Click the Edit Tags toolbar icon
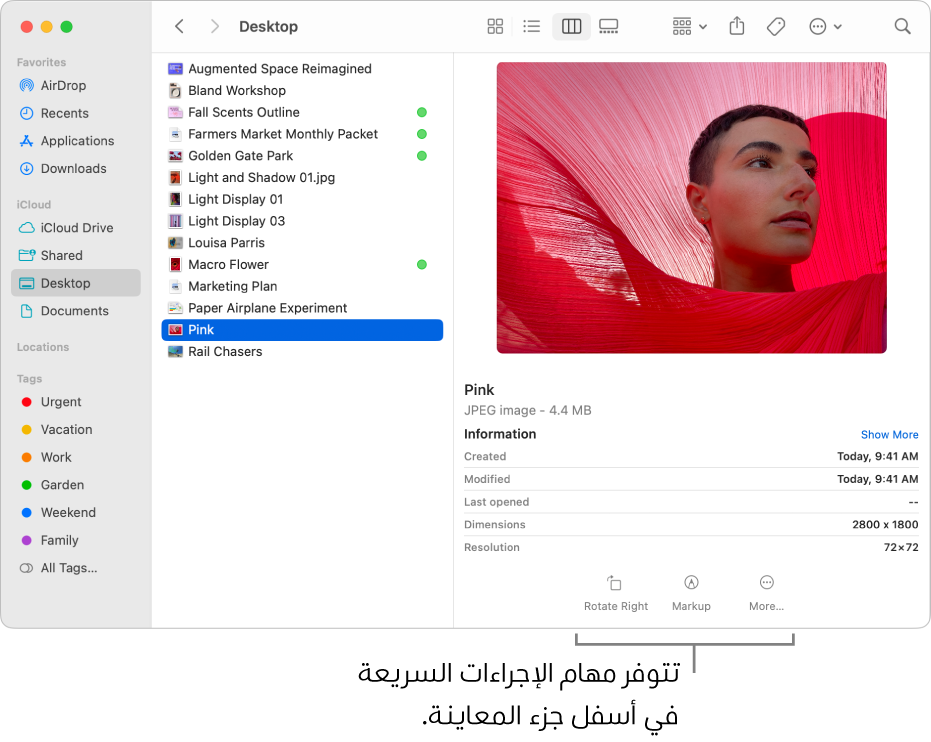 [x=775, y=26]
